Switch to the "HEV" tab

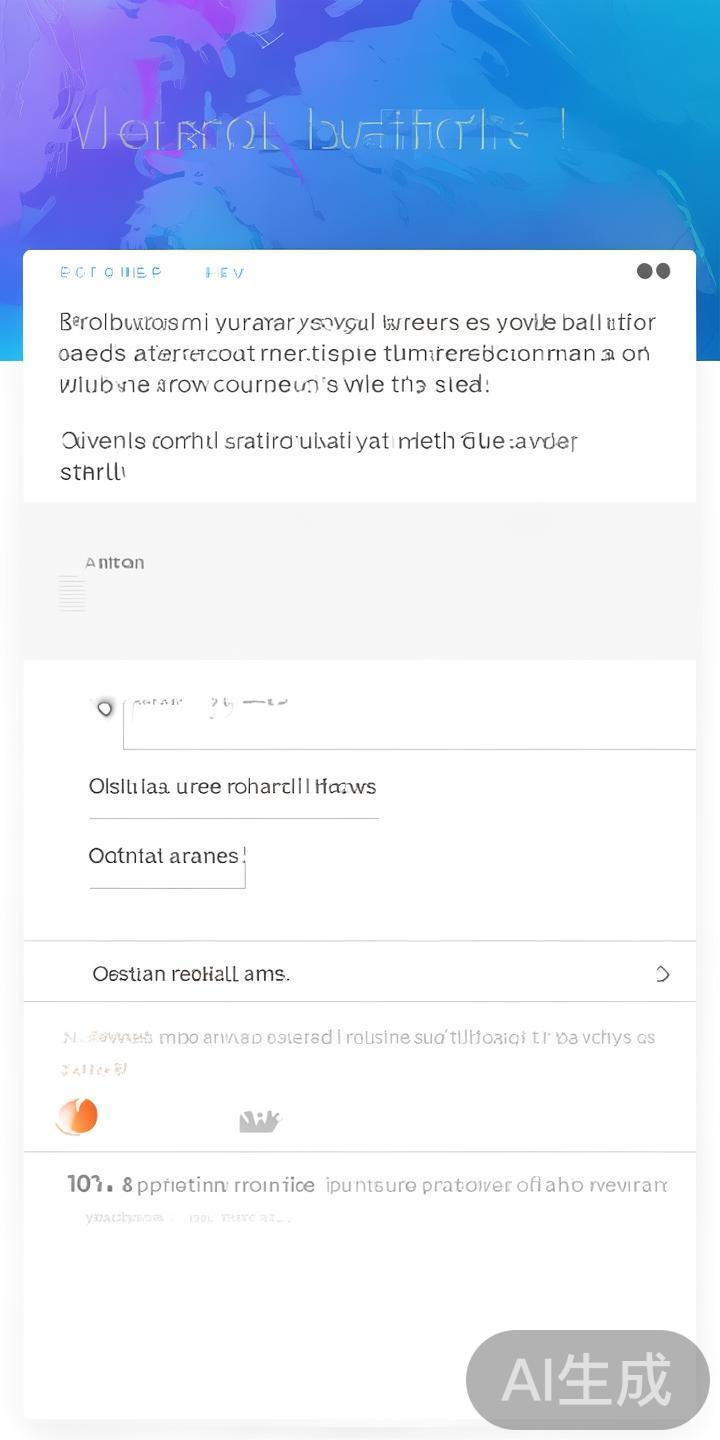tap(225, 272)
